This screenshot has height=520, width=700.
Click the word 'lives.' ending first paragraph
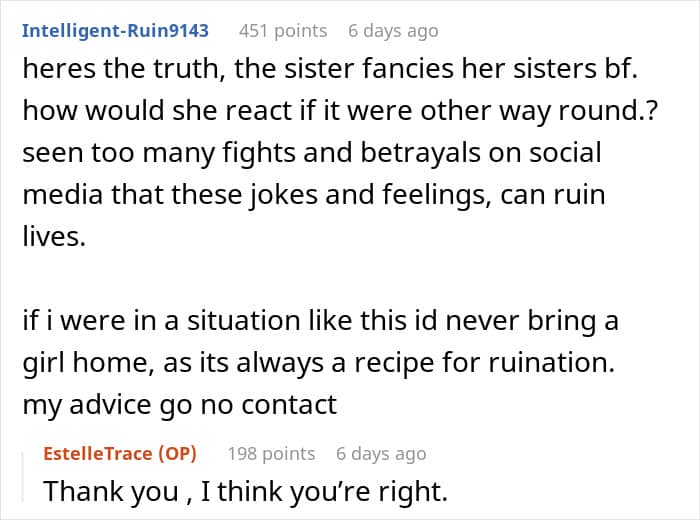click(54, 236)
